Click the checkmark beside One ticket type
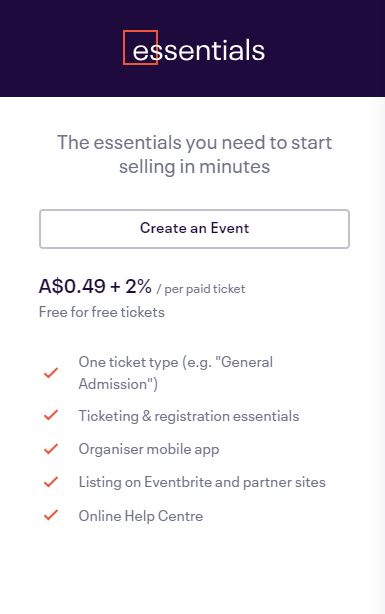385x614 pixels. point(51,373)
